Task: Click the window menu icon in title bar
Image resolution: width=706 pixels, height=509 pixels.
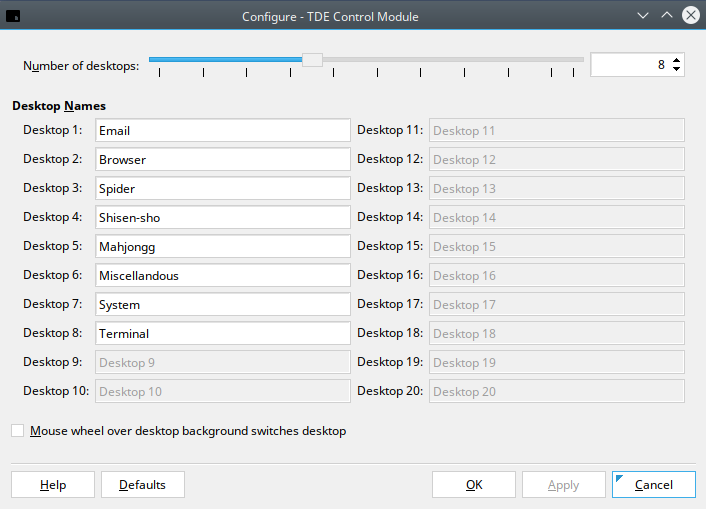Action: [x=14, y=16]
